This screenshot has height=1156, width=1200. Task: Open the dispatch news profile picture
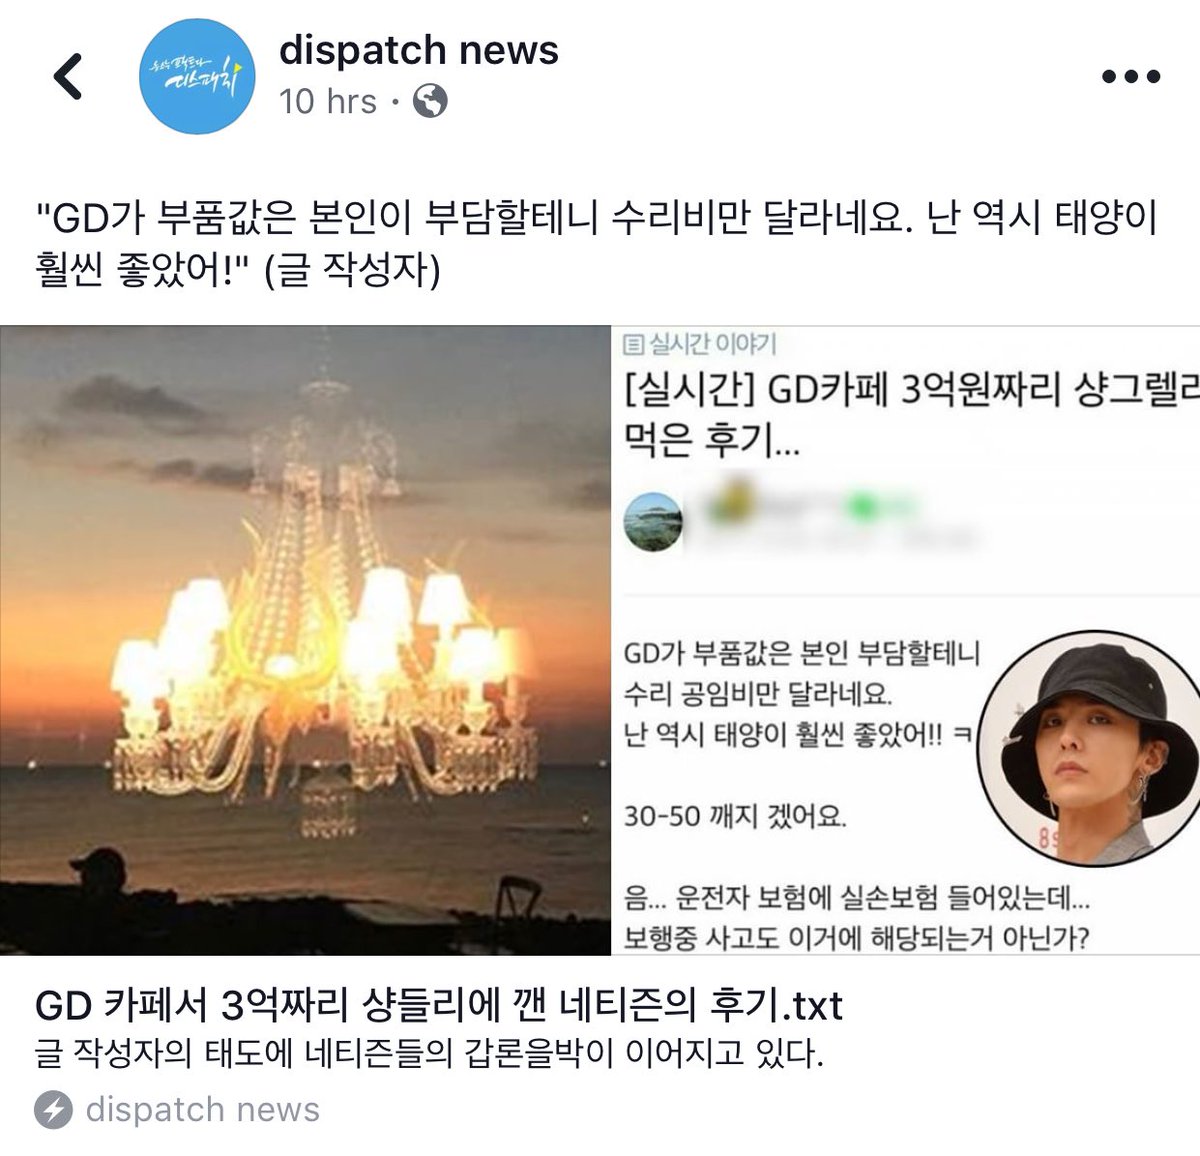(x=197, y=76)
